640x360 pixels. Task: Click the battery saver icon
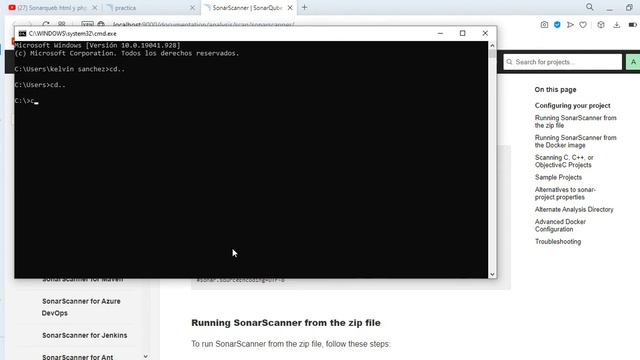(x=633, y=25)
